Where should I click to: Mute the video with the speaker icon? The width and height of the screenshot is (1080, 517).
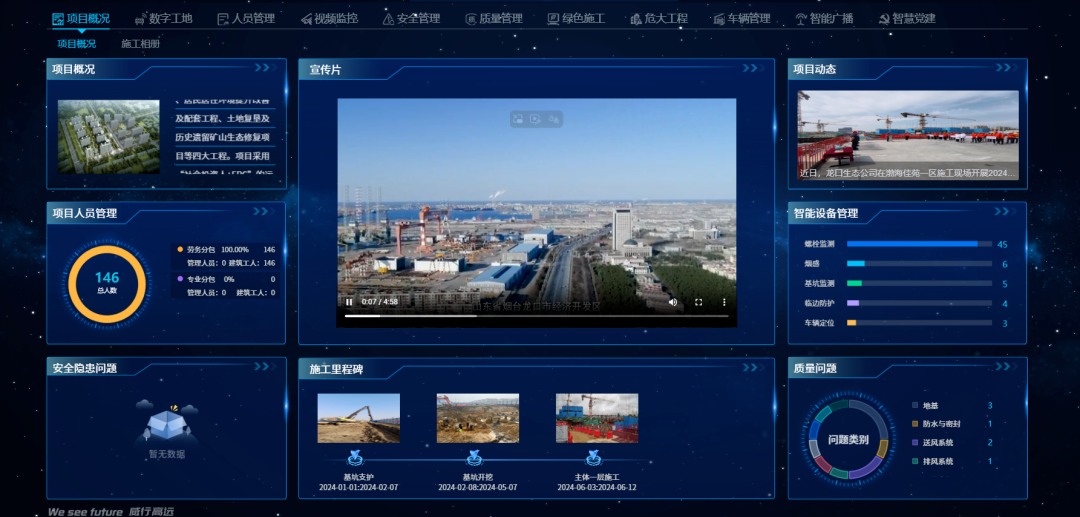point(672,302)
